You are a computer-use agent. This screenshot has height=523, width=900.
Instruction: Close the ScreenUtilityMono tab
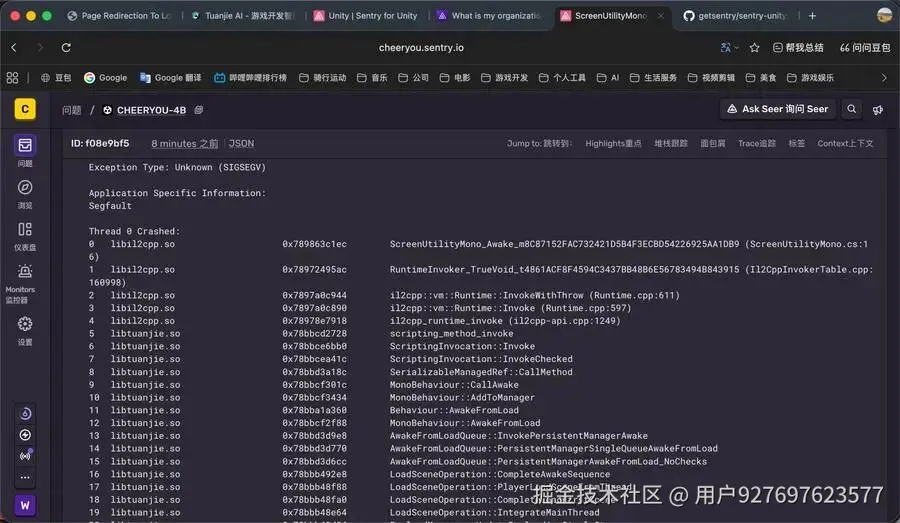(661, 16)
